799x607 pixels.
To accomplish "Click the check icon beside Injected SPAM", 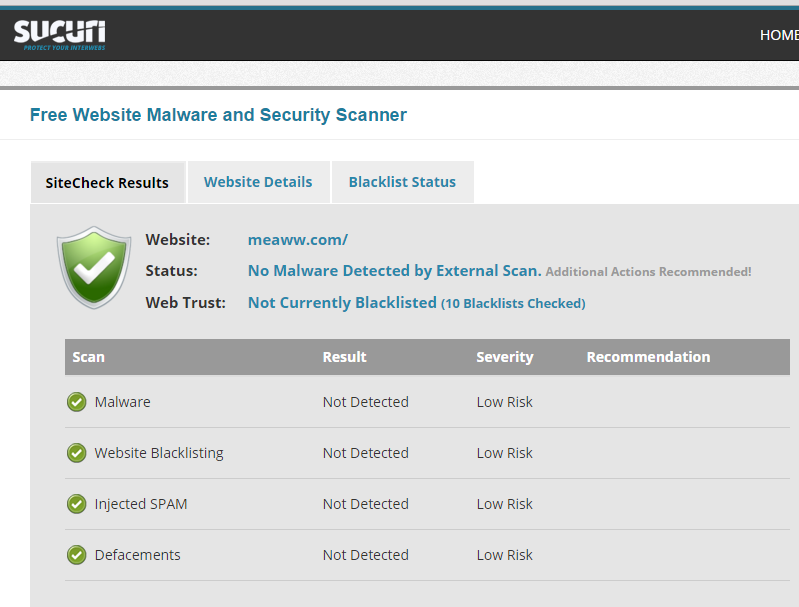I will click(x=76, y=504).
